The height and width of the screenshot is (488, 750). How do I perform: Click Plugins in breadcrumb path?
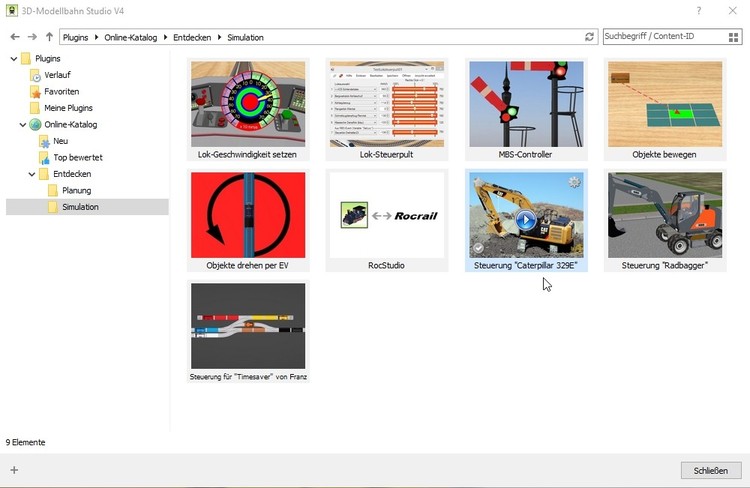[76, 37]
